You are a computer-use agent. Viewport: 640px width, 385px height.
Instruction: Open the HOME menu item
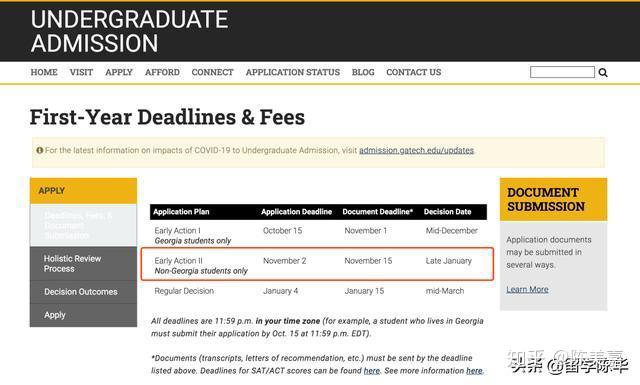point(44,72)
